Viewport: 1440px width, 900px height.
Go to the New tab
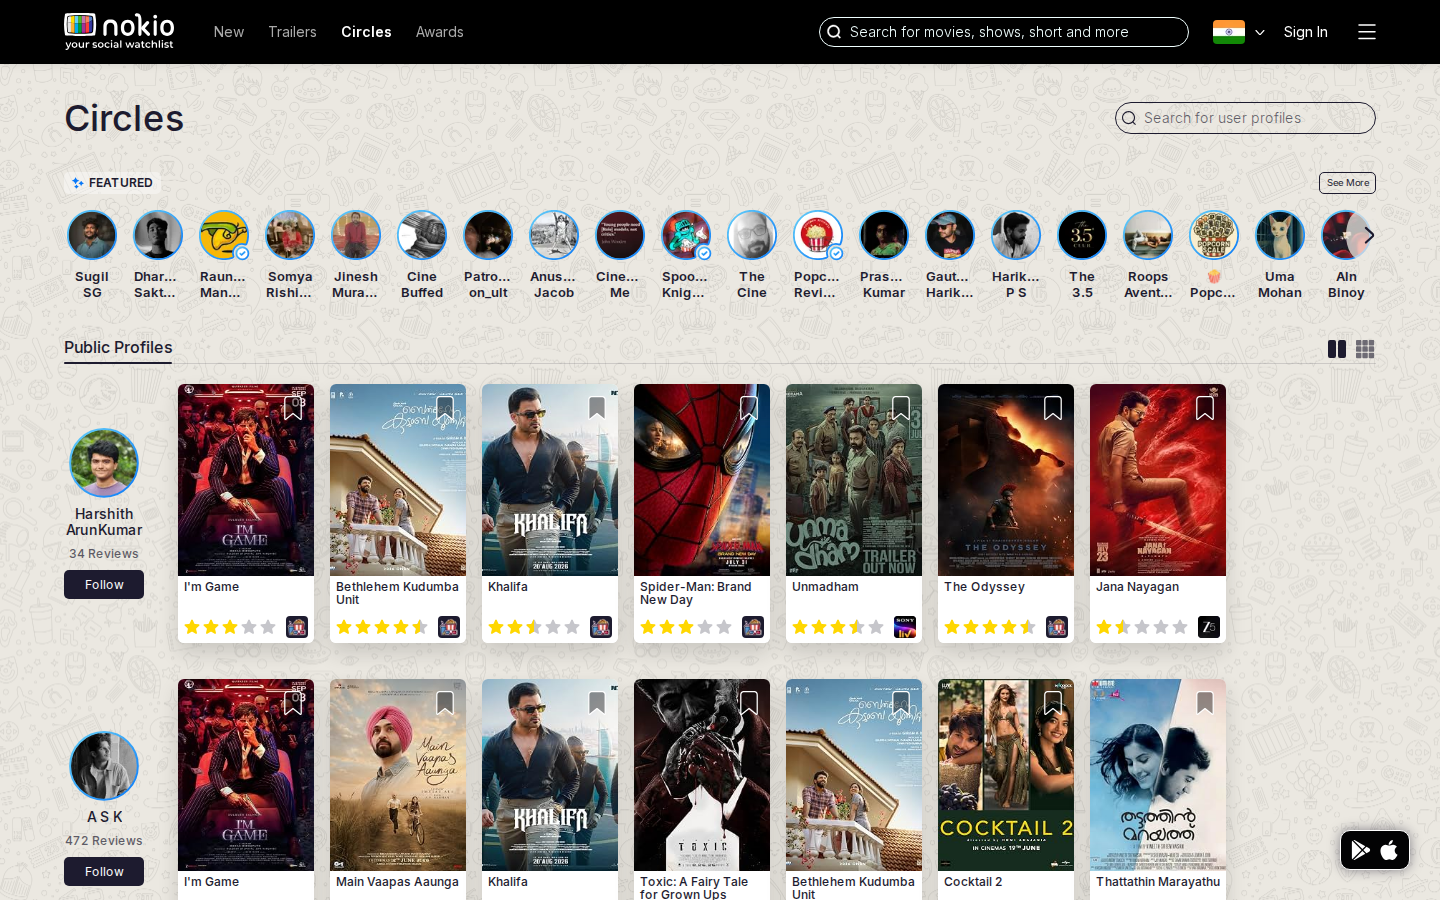click(x=229, y=32)
